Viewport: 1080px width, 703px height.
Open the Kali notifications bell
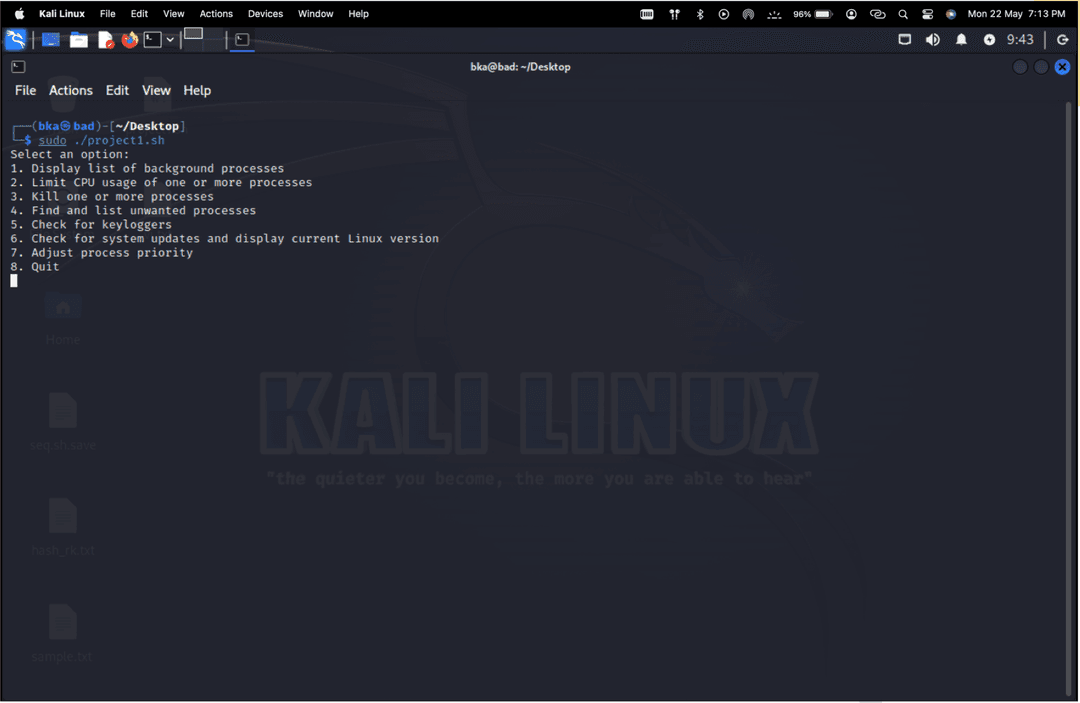(961, 40)
